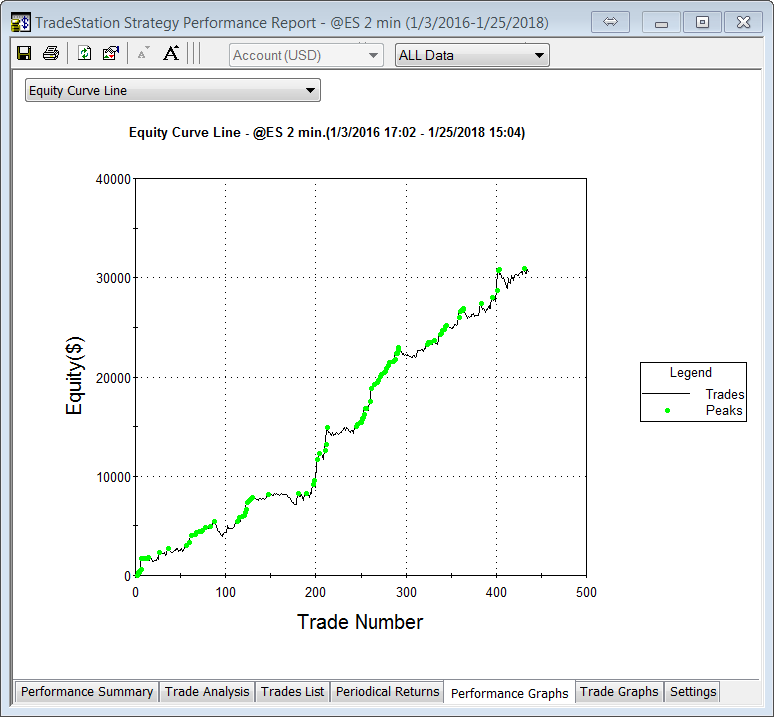Viewport: 774px width, 717px height.
Task: Click the Refresh report icon
Action: pos(85,54)
